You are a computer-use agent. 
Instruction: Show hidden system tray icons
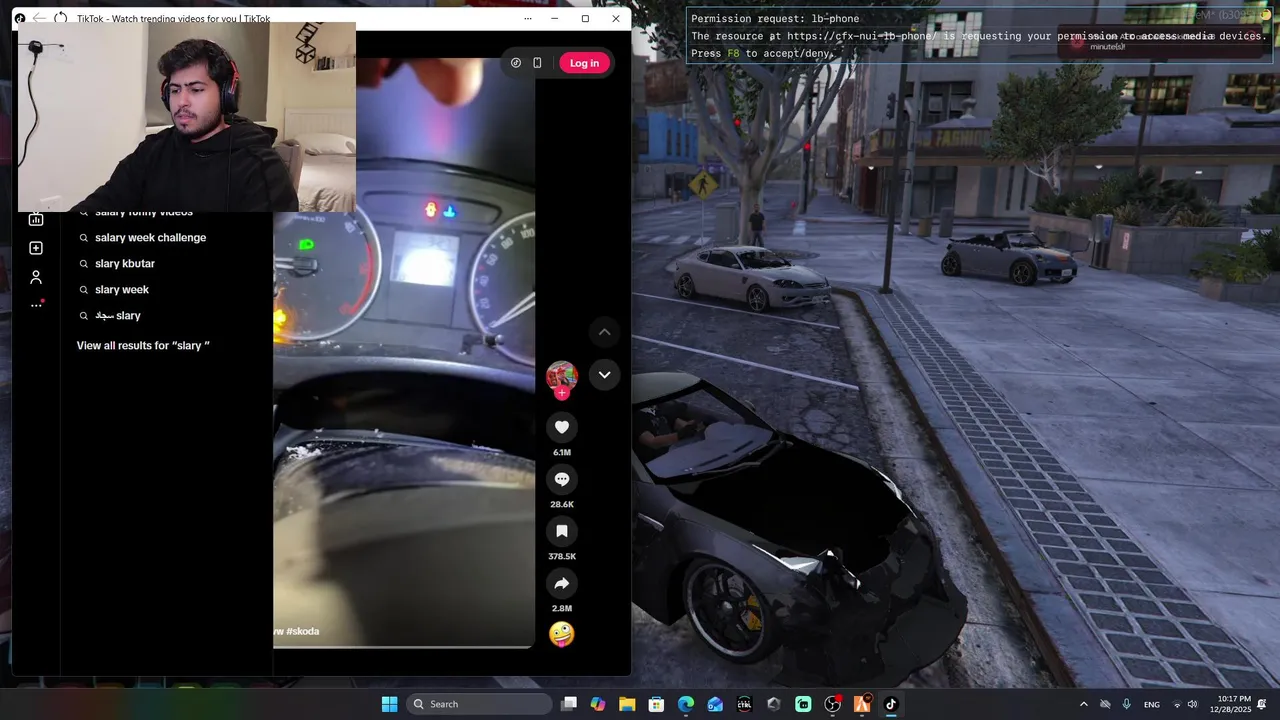1083,704
